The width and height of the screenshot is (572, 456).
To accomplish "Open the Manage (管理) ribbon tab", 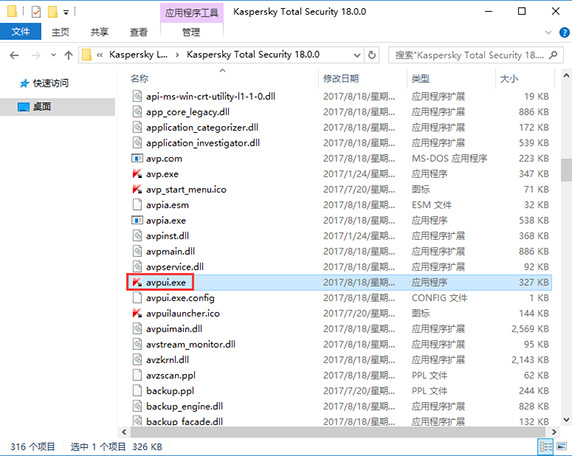I will coord(191,32).
